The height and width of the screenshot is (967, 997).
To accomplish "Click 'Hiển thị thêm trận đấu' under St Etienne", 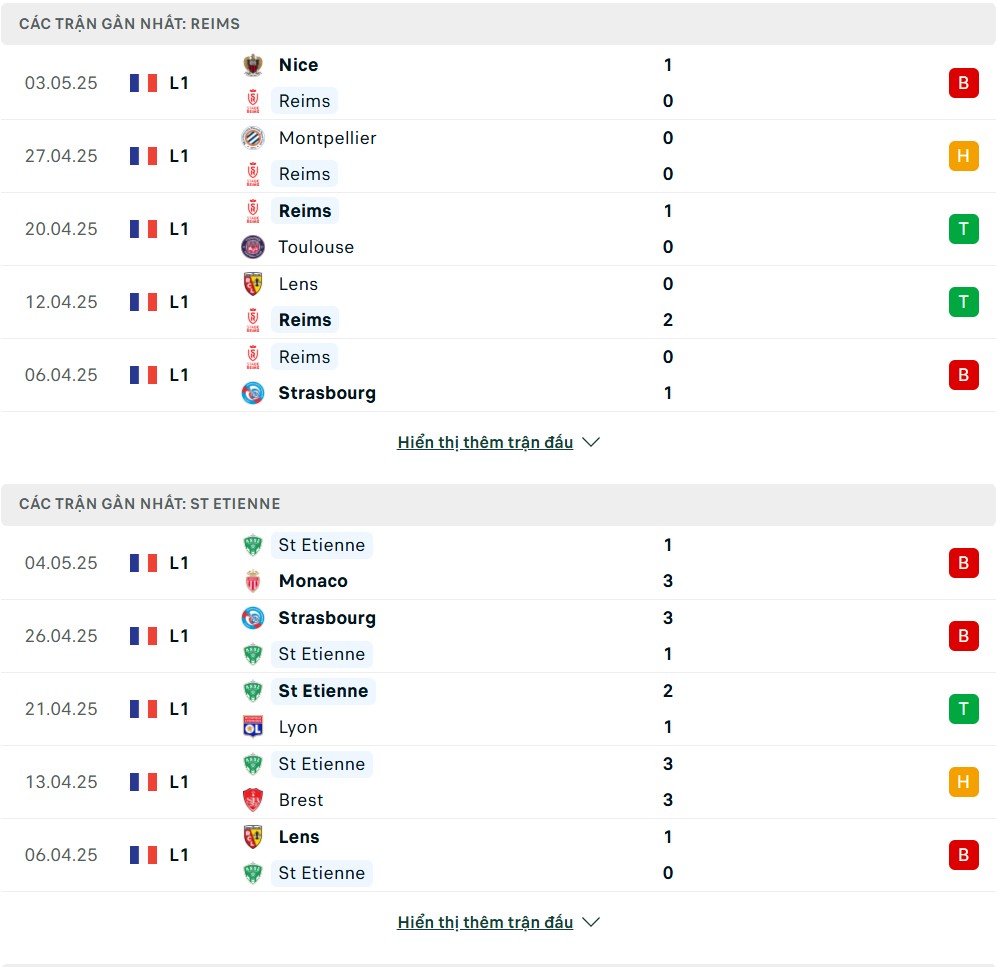I will 485,922.
